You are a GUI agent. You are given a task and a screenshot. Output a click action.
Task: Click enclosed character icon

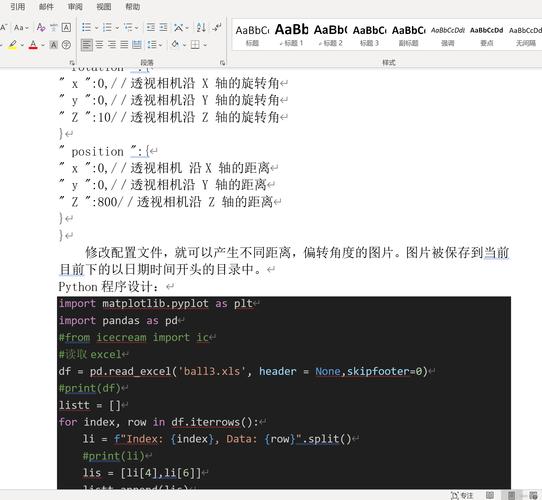[66, 45]
